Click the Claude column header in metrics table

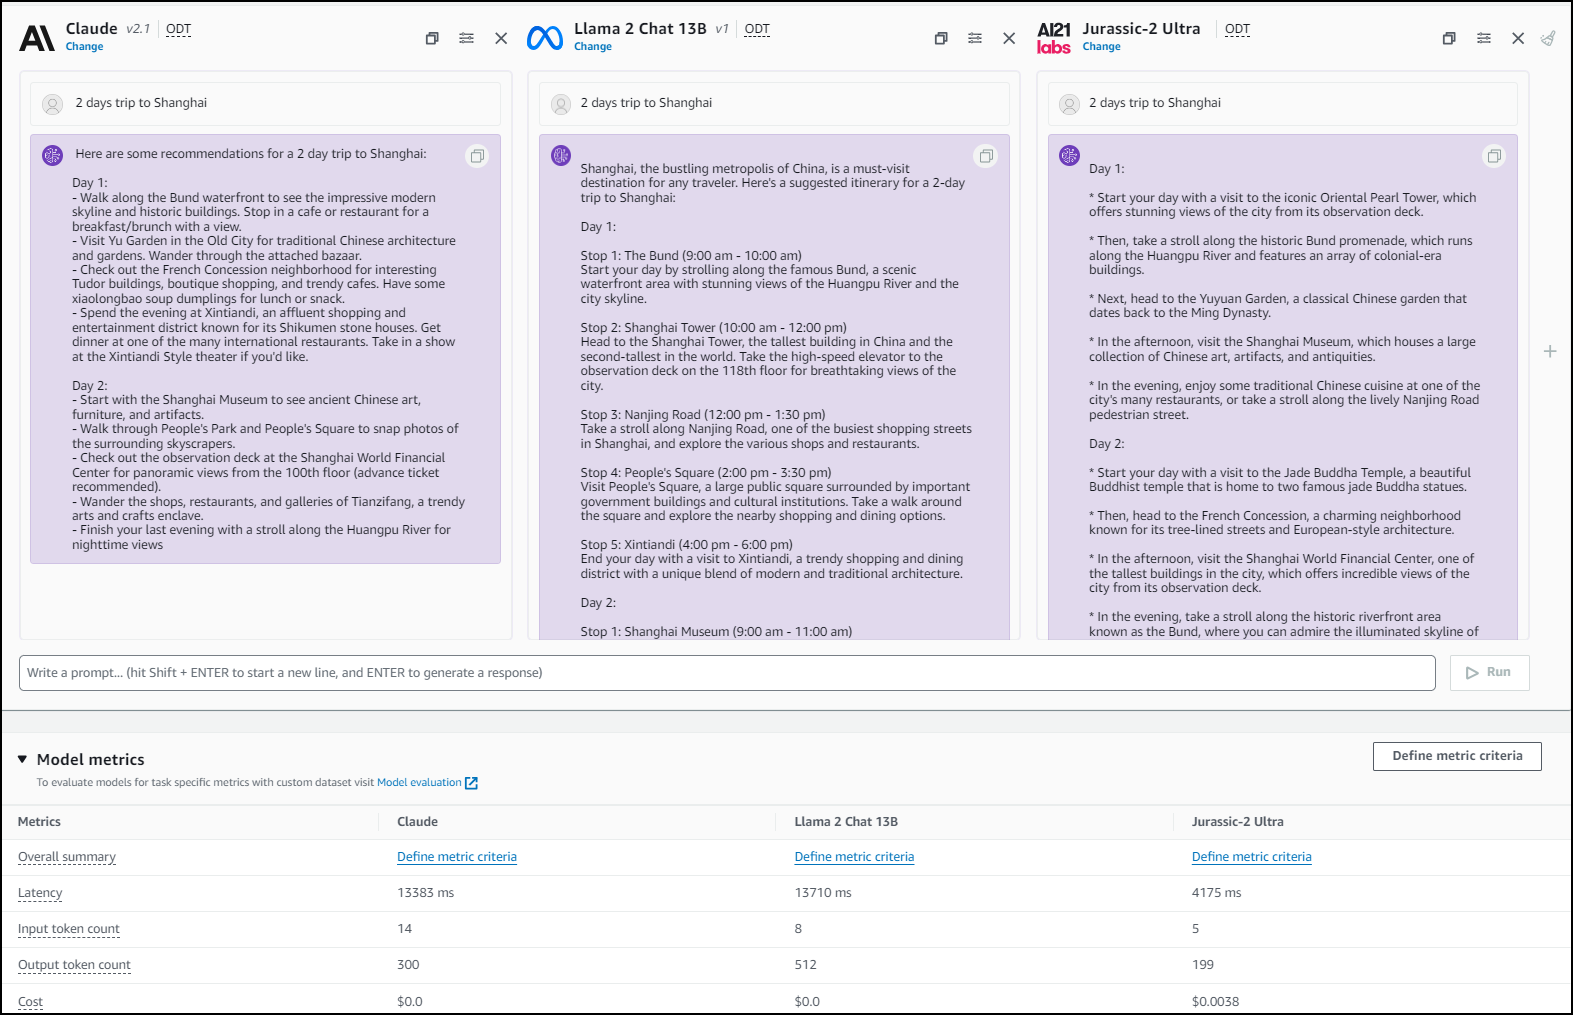coord(417,822)
